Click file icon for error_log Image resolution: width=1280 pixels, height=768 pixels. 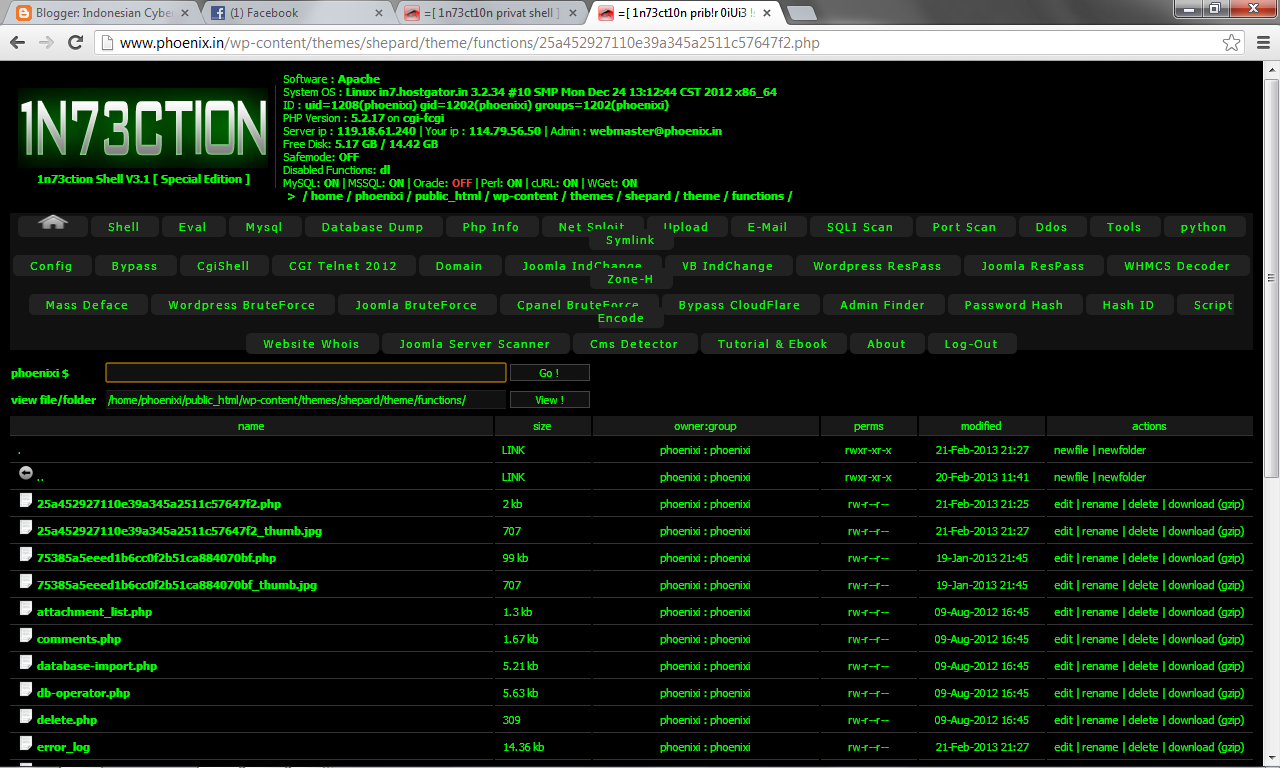click(26, 743)
